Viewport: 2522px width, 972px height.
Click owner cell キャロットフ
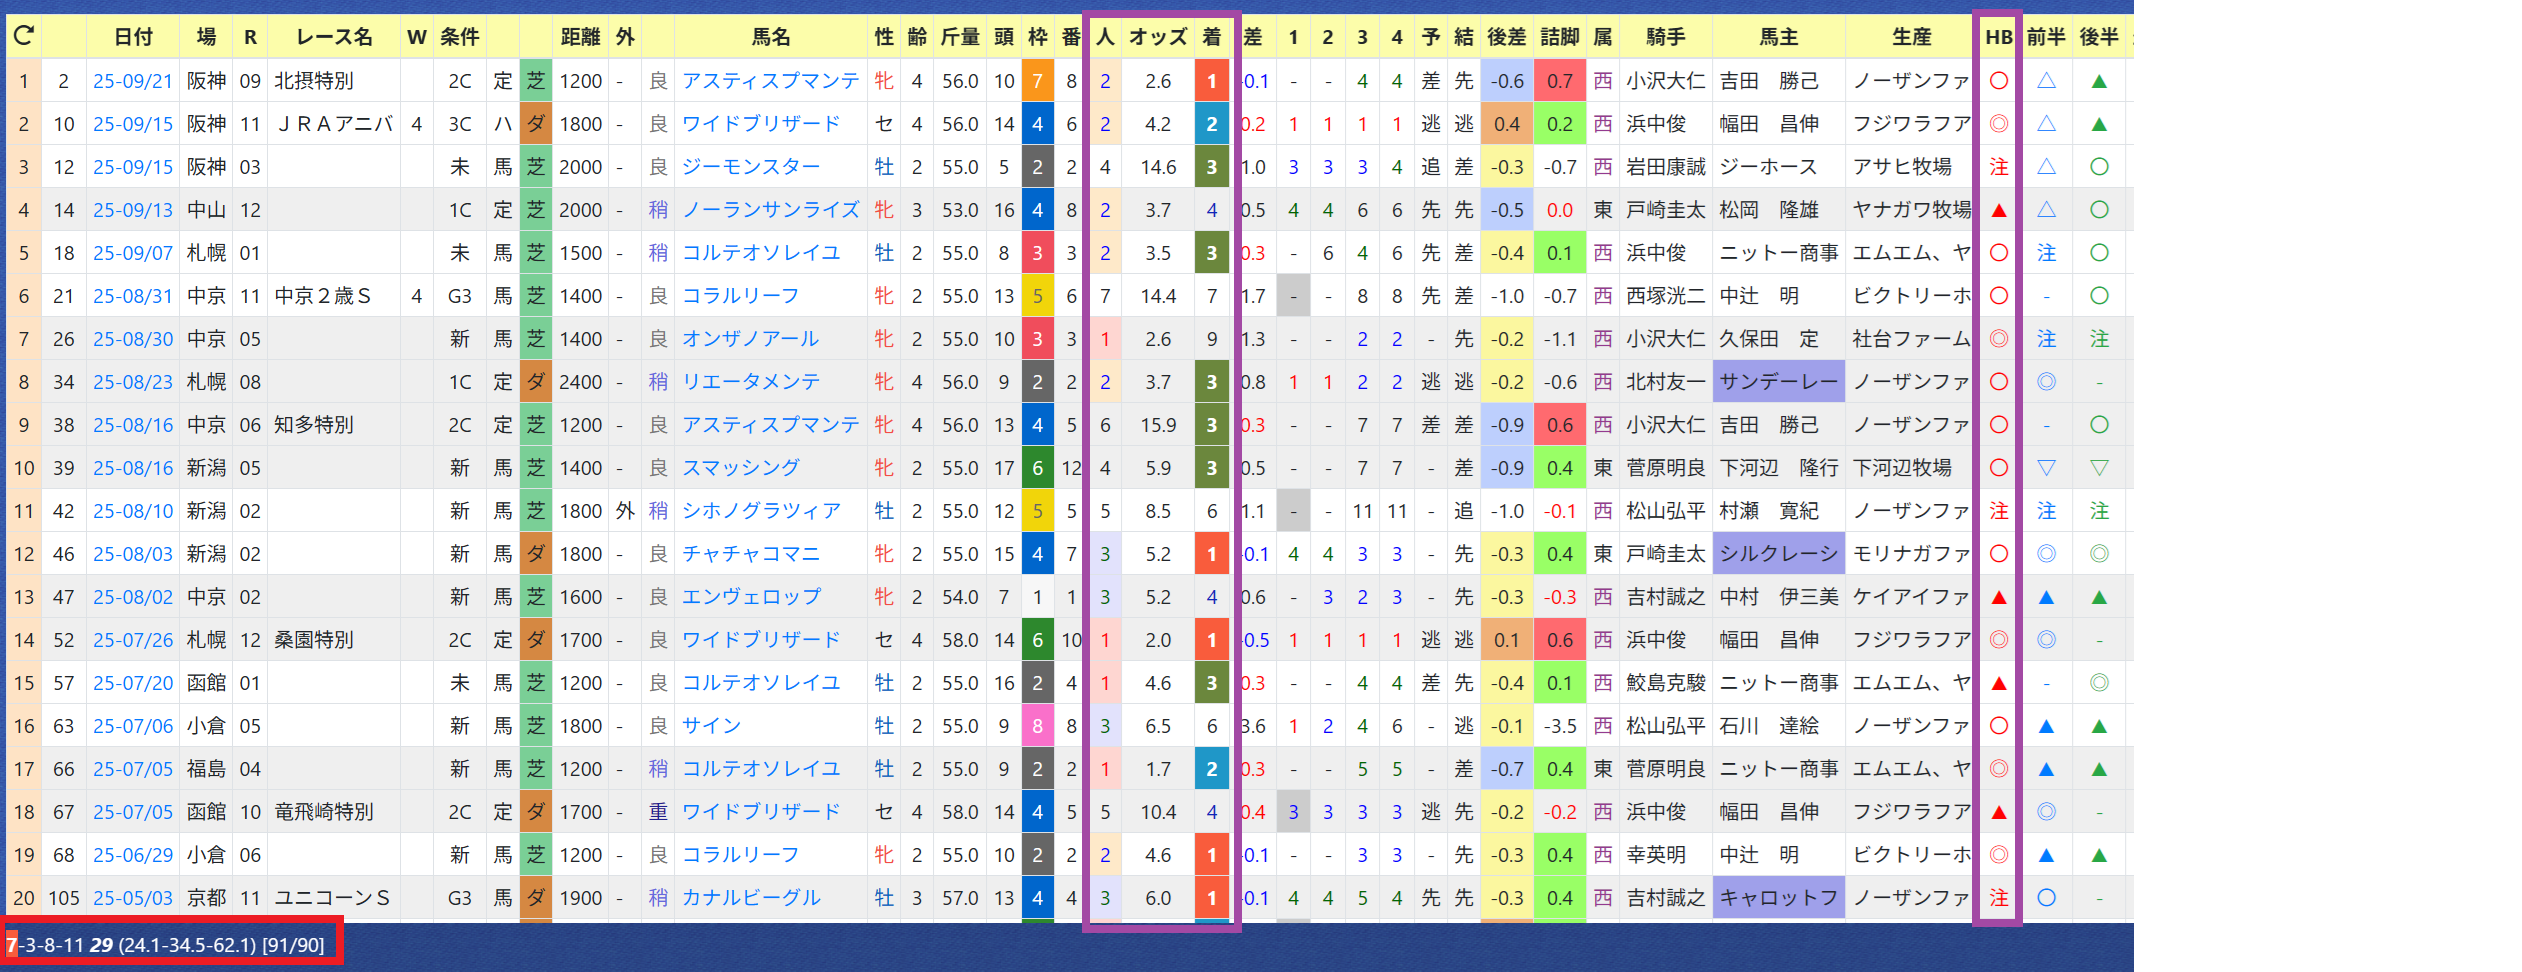point(1779,898)
